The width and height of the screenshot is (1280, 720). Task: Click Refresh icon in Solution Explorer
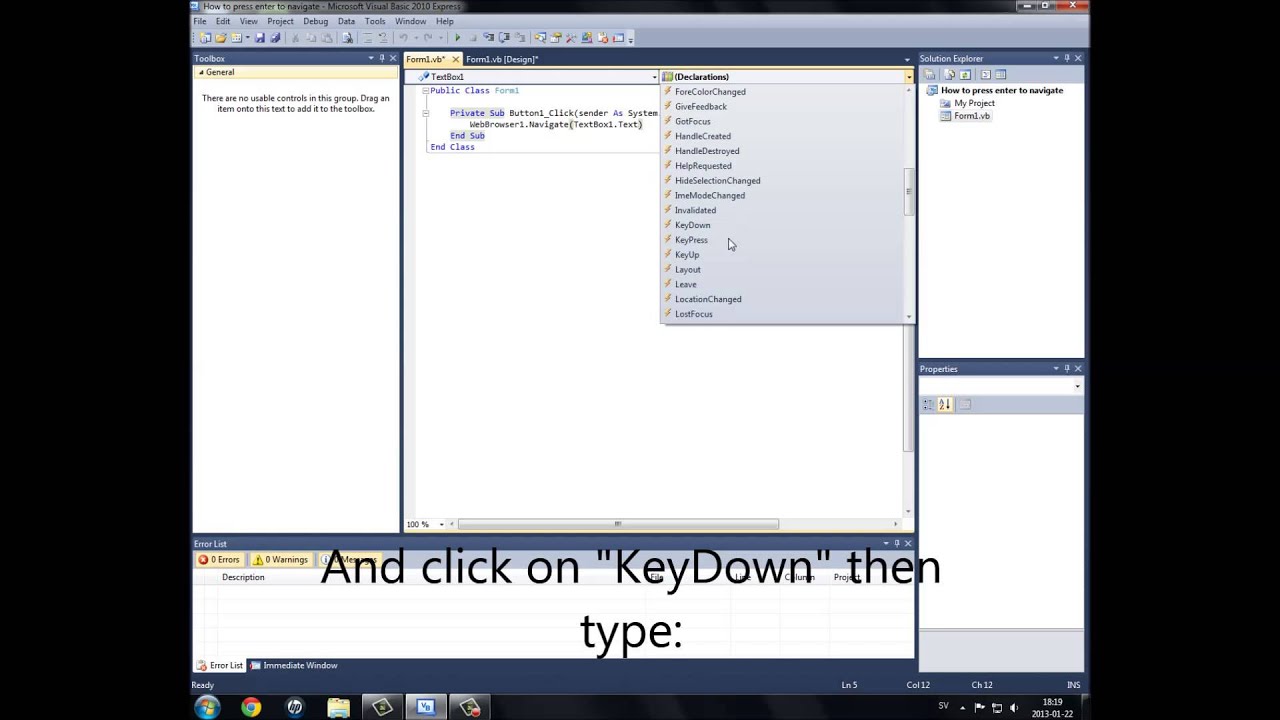click(965, 75)
